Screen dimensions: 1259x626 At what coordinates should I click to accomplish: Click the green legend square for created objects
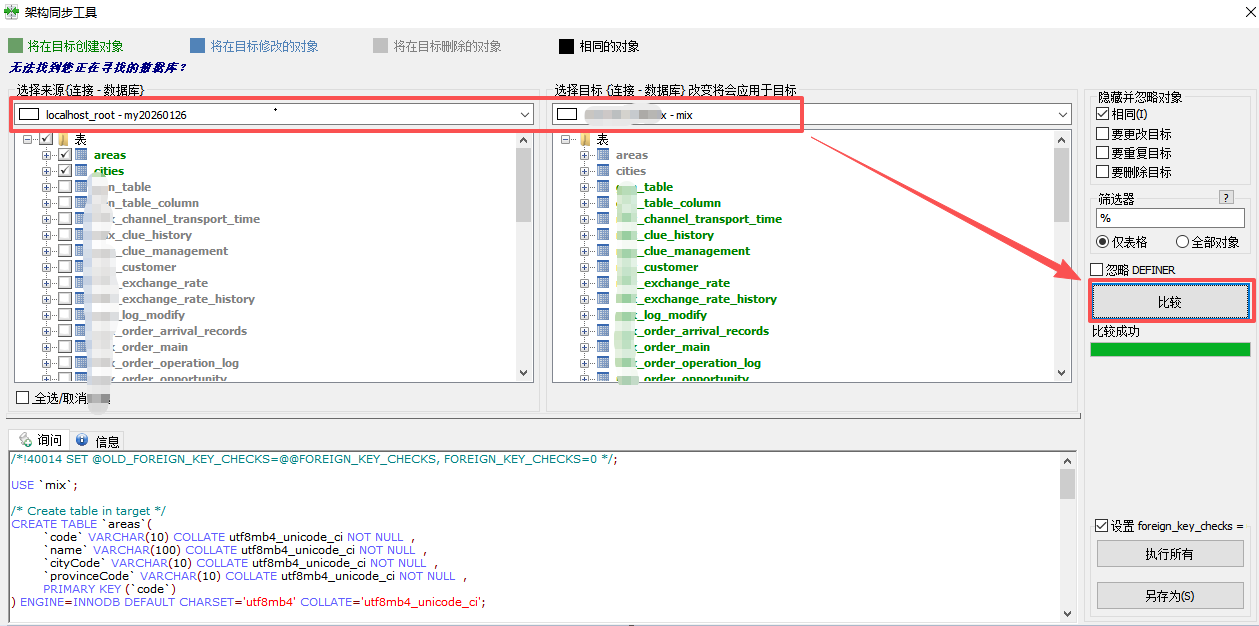15,46
